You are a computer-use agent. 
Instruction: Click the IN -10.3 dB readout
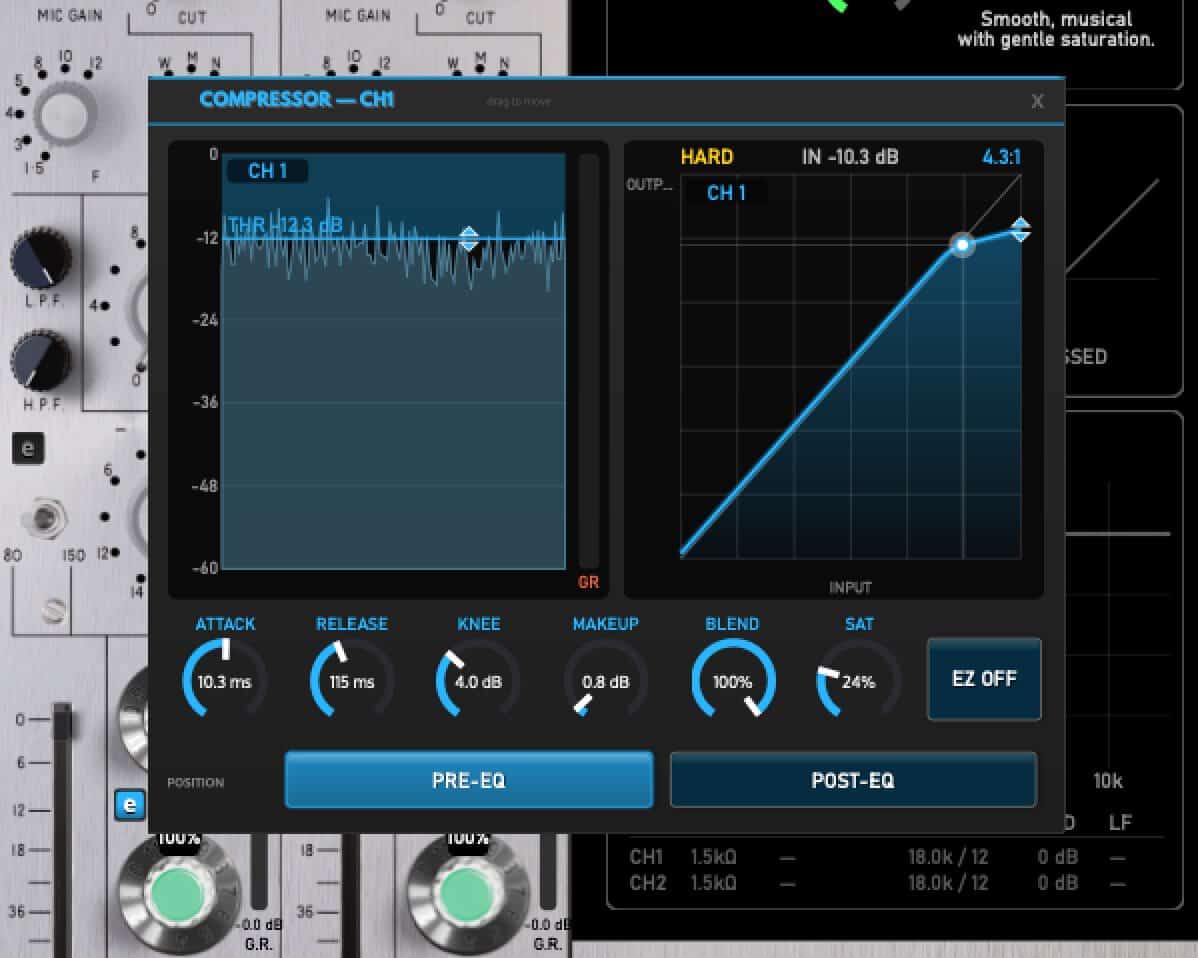click(x=850, y=157)
